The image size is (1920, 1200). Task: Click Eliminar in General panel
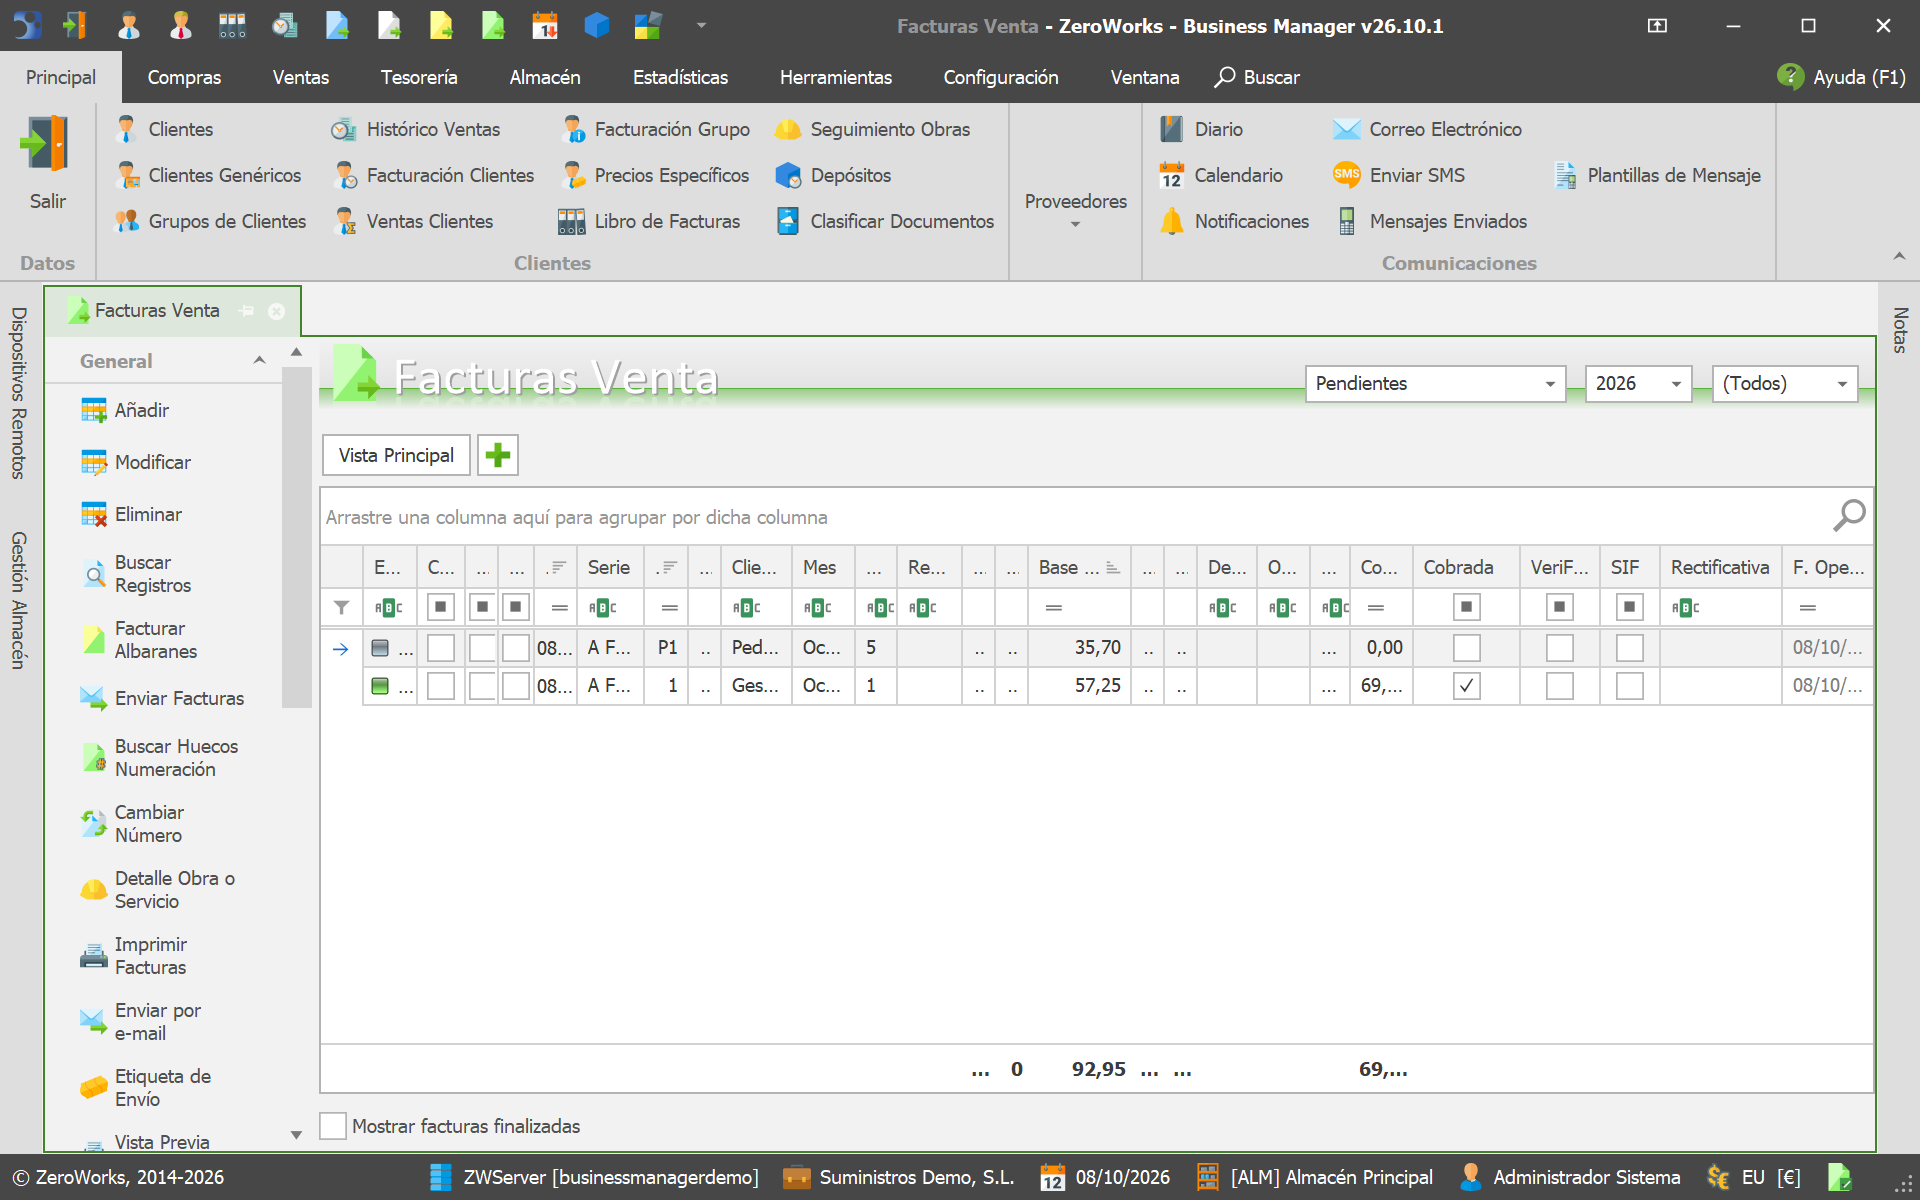point(131,514)
